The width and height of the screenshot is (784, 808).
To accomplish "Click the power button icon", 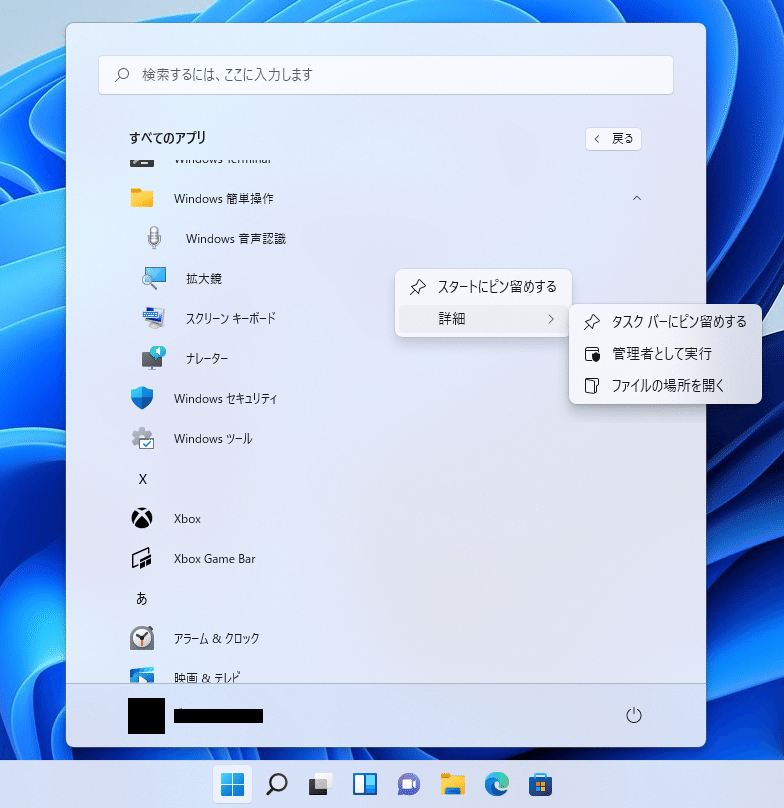I will (633, 715).
